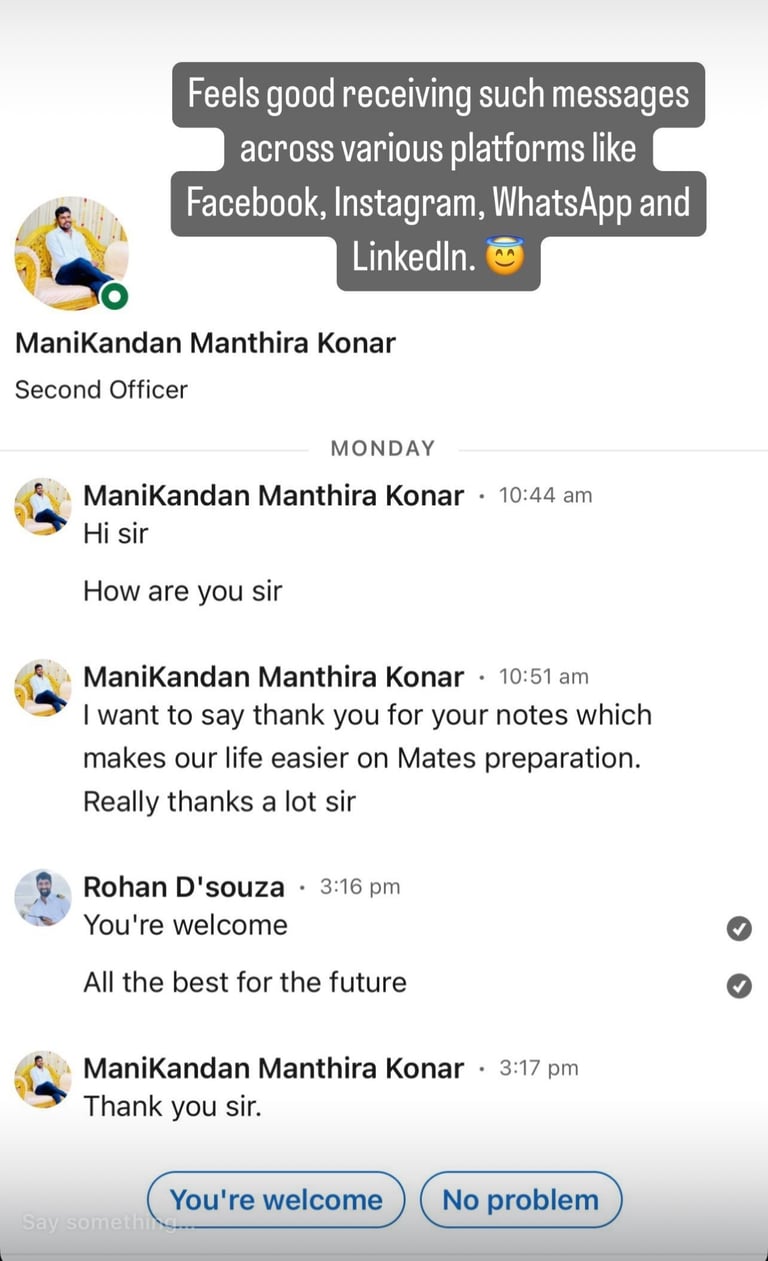768x1261 pixels.
Task: Choose the "No problem" quick reply
Action: [521, 1200]
